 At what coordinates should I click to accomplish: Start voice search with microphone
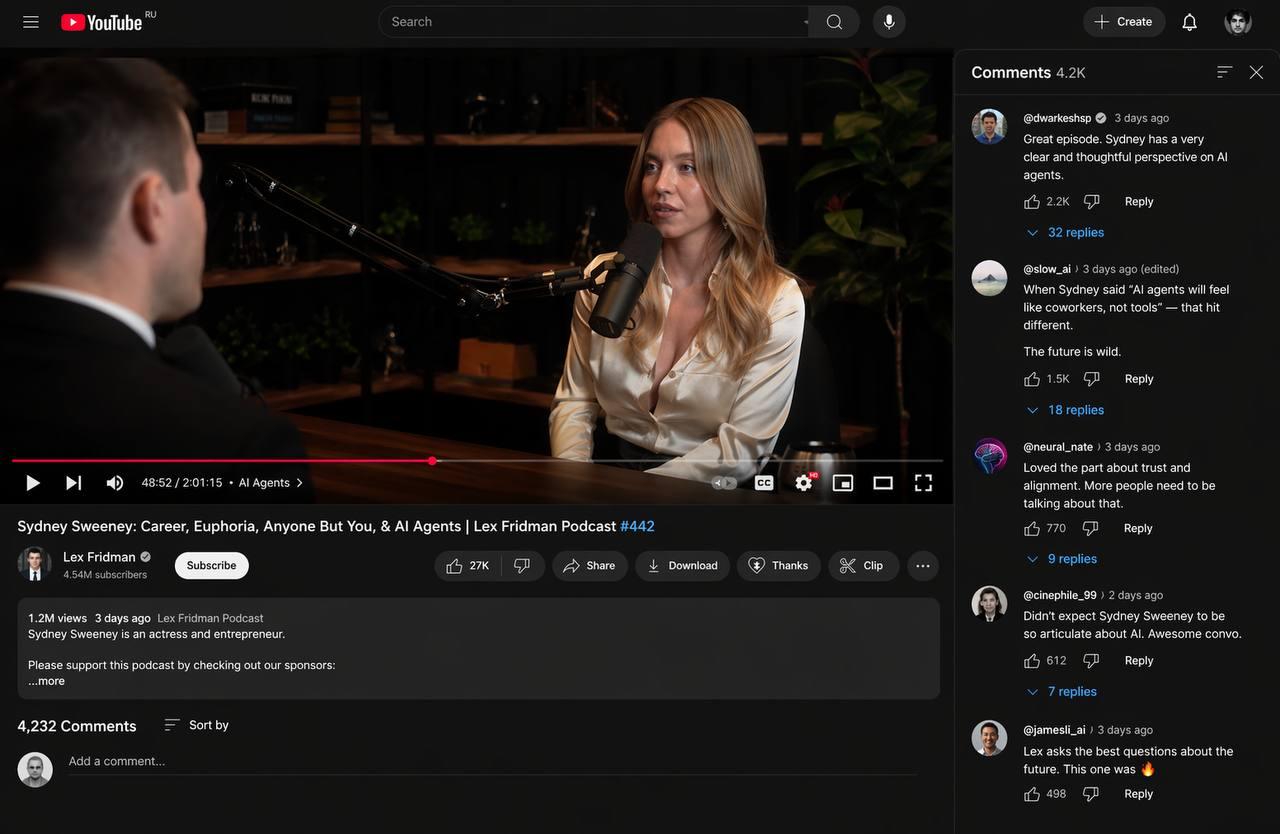[x=889, y=22]
